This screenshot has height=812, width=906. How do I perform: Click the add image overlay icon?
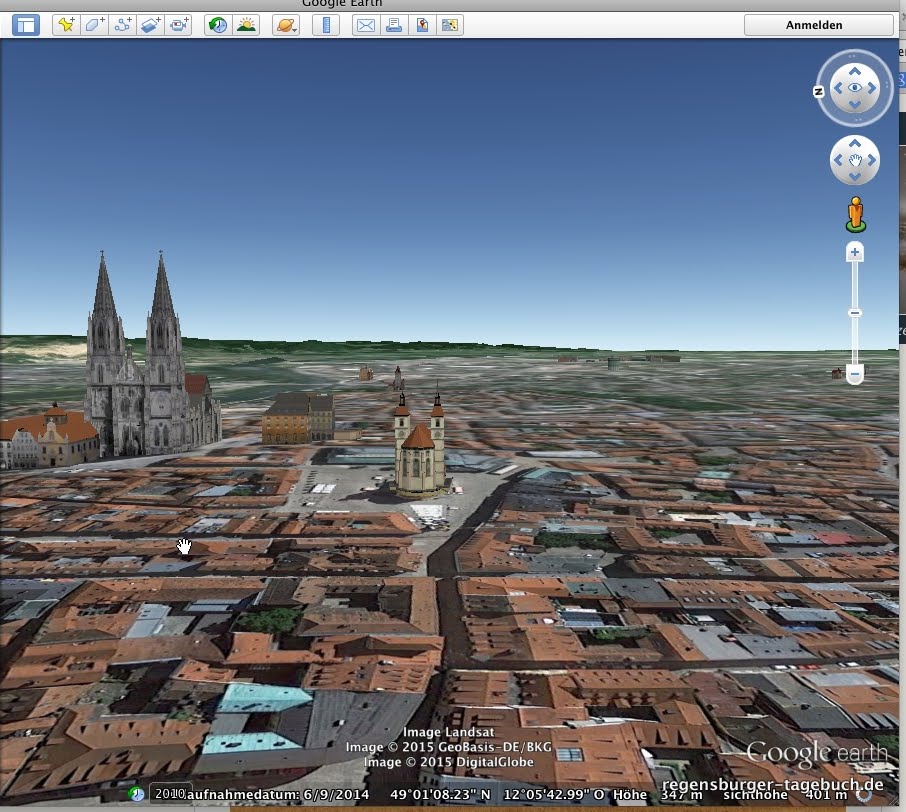click(151, 25)
